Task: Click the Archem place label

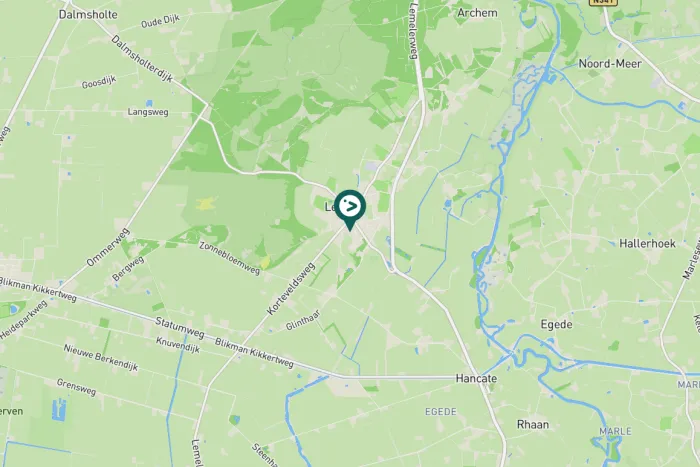Action: click(477, 13)
